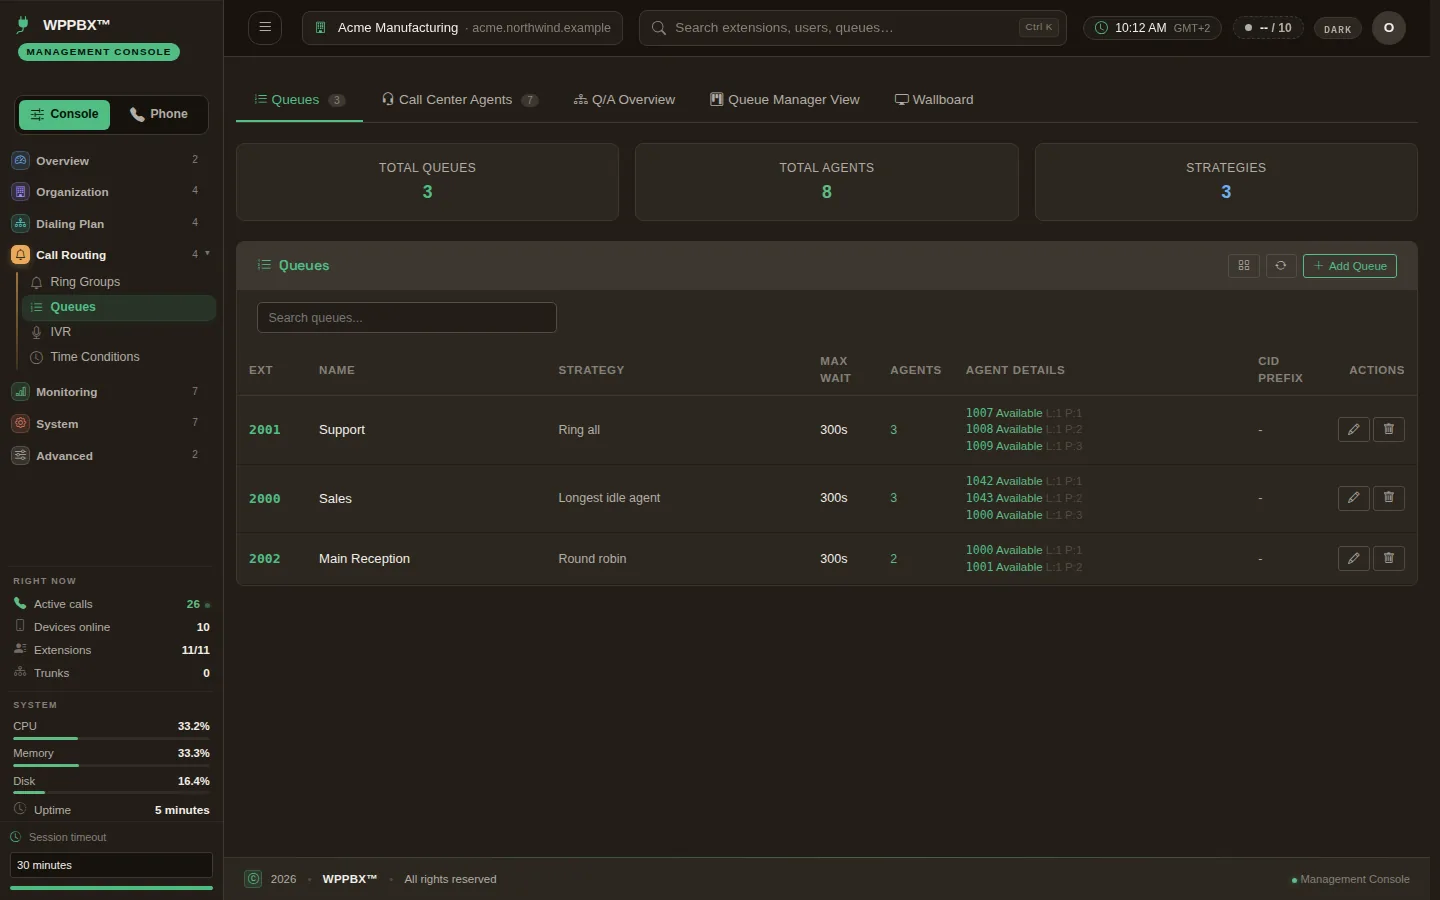This screenshot has width=1440, height=900.
Task: Open the Wallboard tab
Action: 934,100
